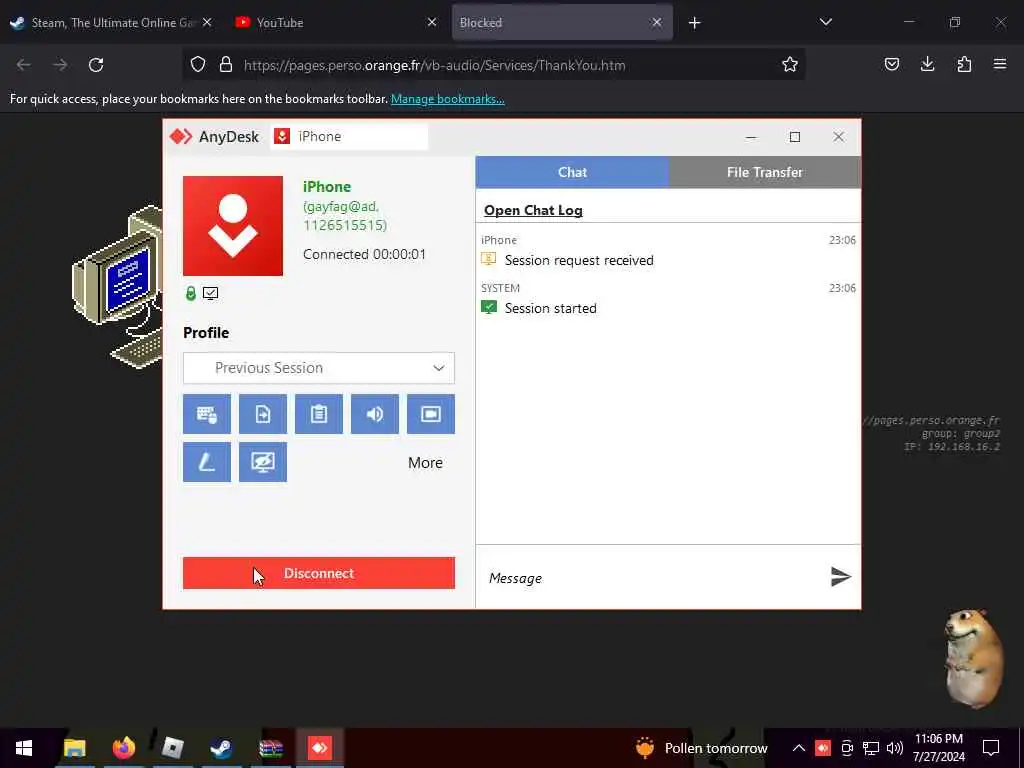Click the Manage bookmarks link
1024x768 pixels.
[447, 99]
